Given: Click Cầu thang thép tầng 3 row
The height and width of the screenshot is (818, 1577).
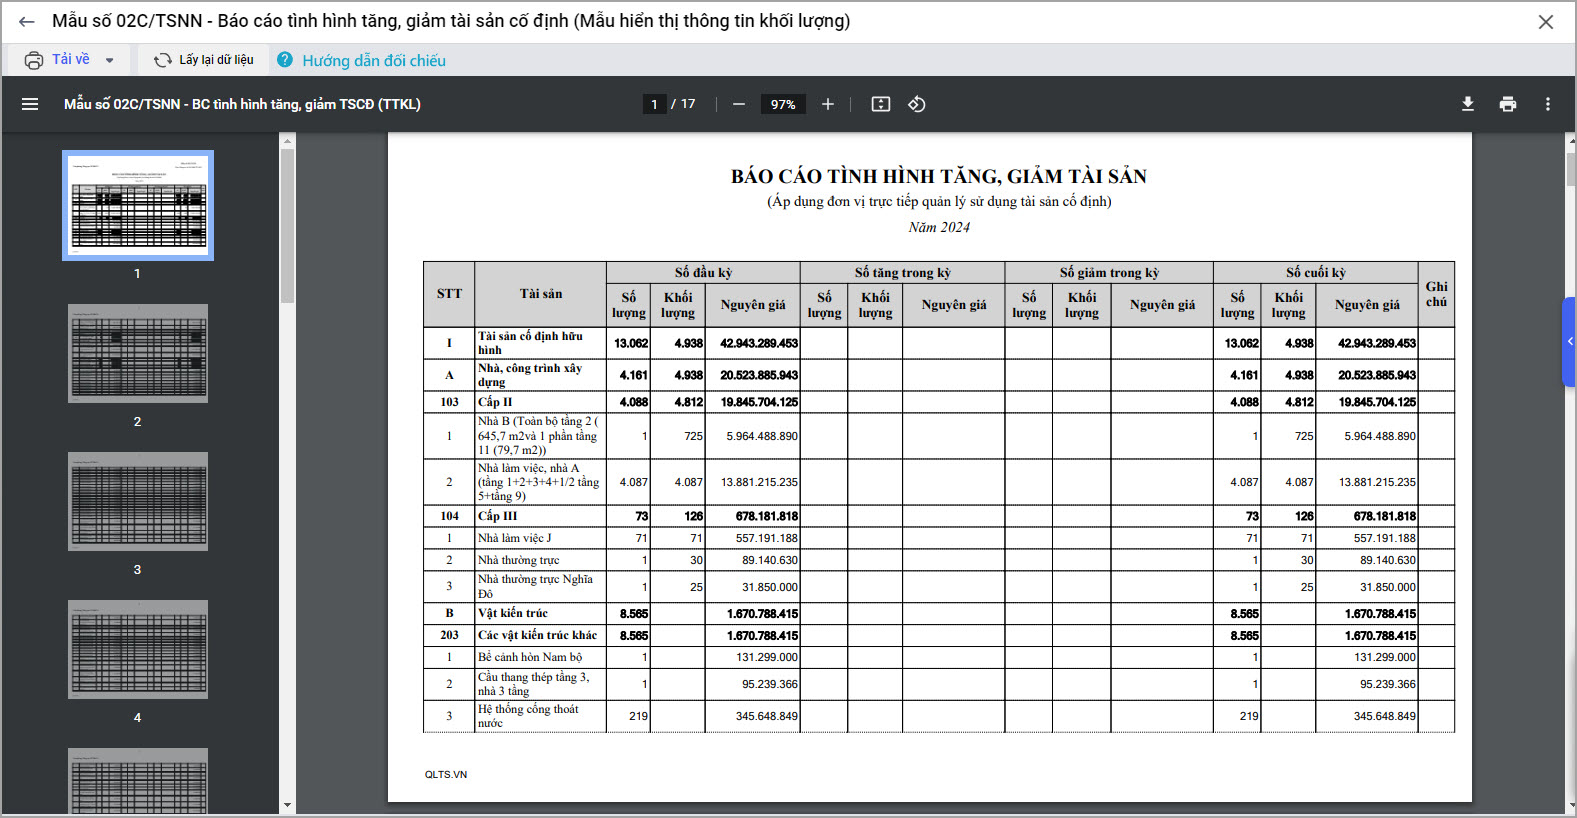Looking at the screenshot, I should (x=939, y=684).
